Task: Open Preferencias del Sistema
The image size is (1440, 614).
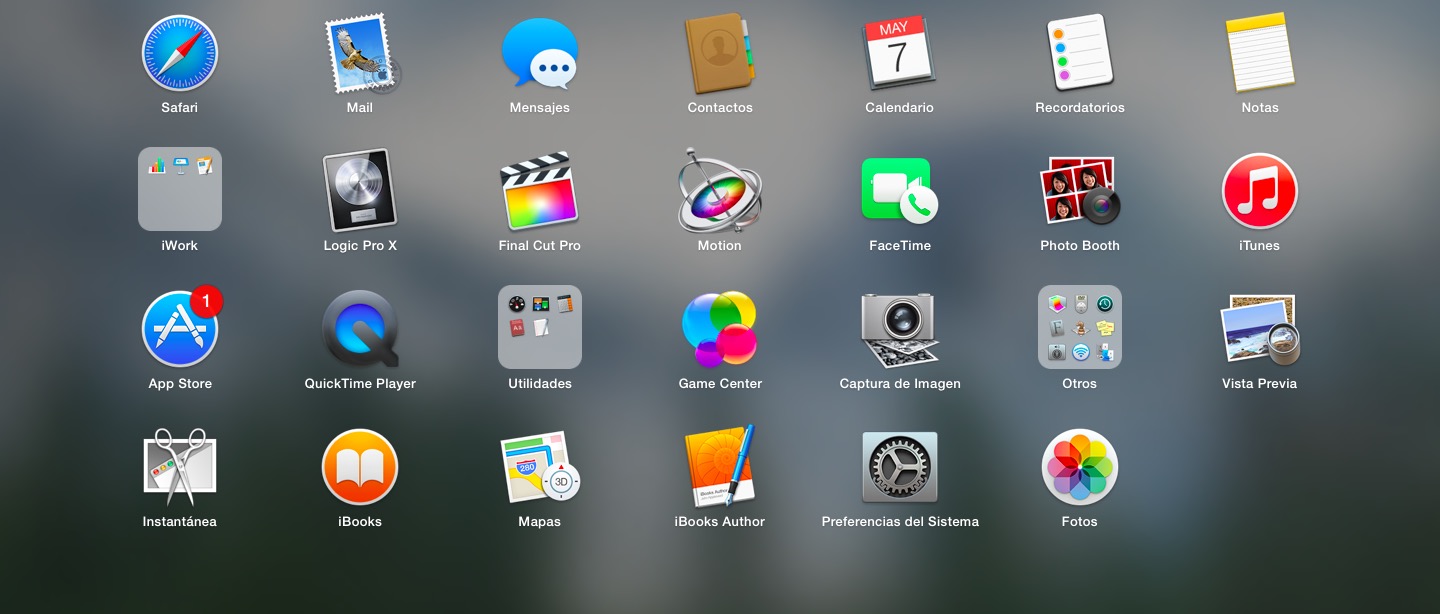Action: point(900,467)
